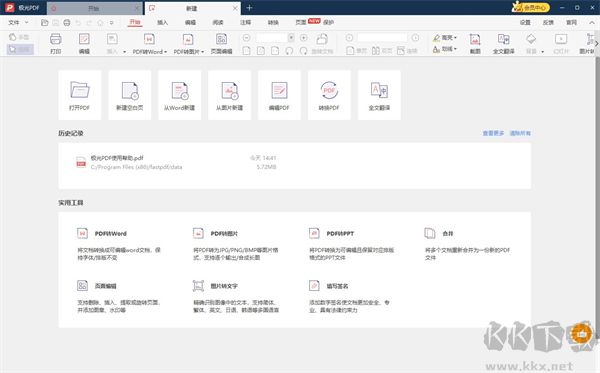Click the open-file icon in quick access toolbar
The width and height of the screenshot is (600, 373).
coord(44,23)
